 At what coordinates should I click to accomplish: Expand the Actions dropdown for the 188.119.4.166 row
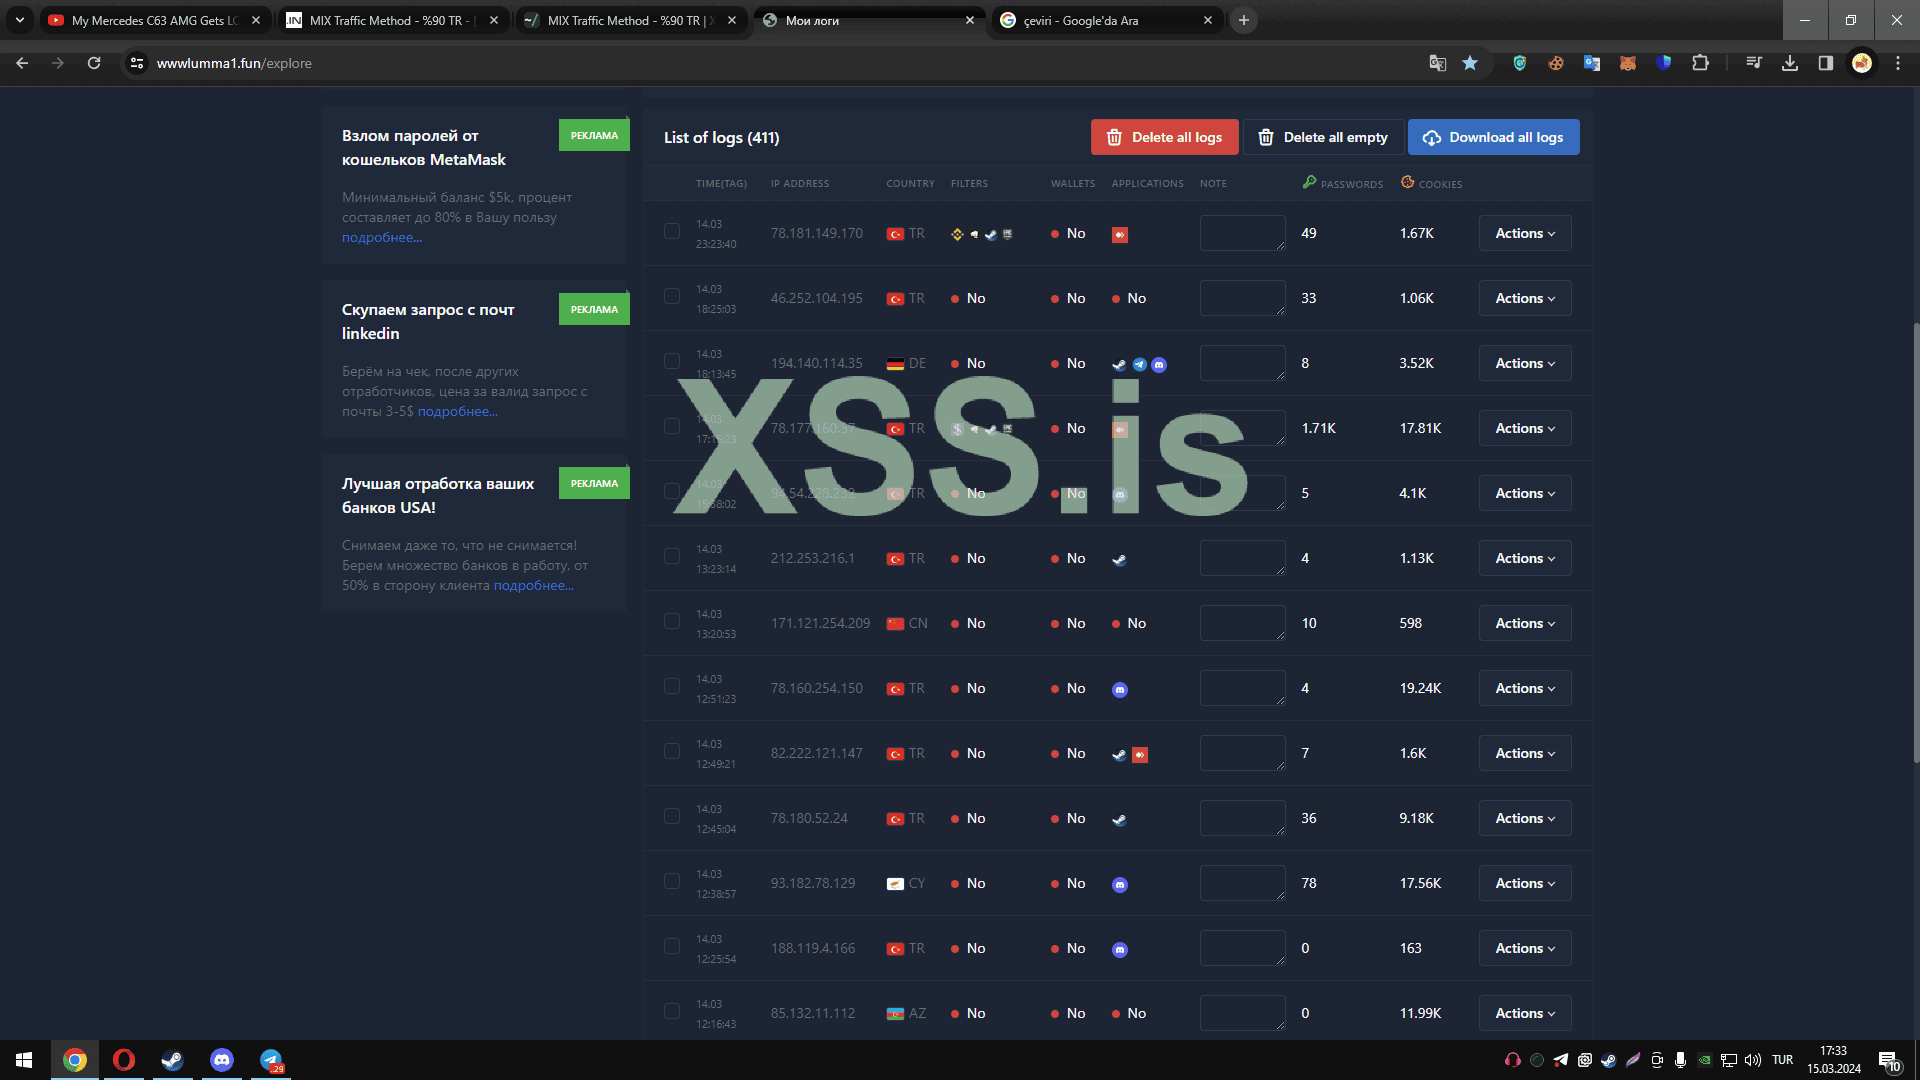pyautogui.click(x=1524, y=948)
